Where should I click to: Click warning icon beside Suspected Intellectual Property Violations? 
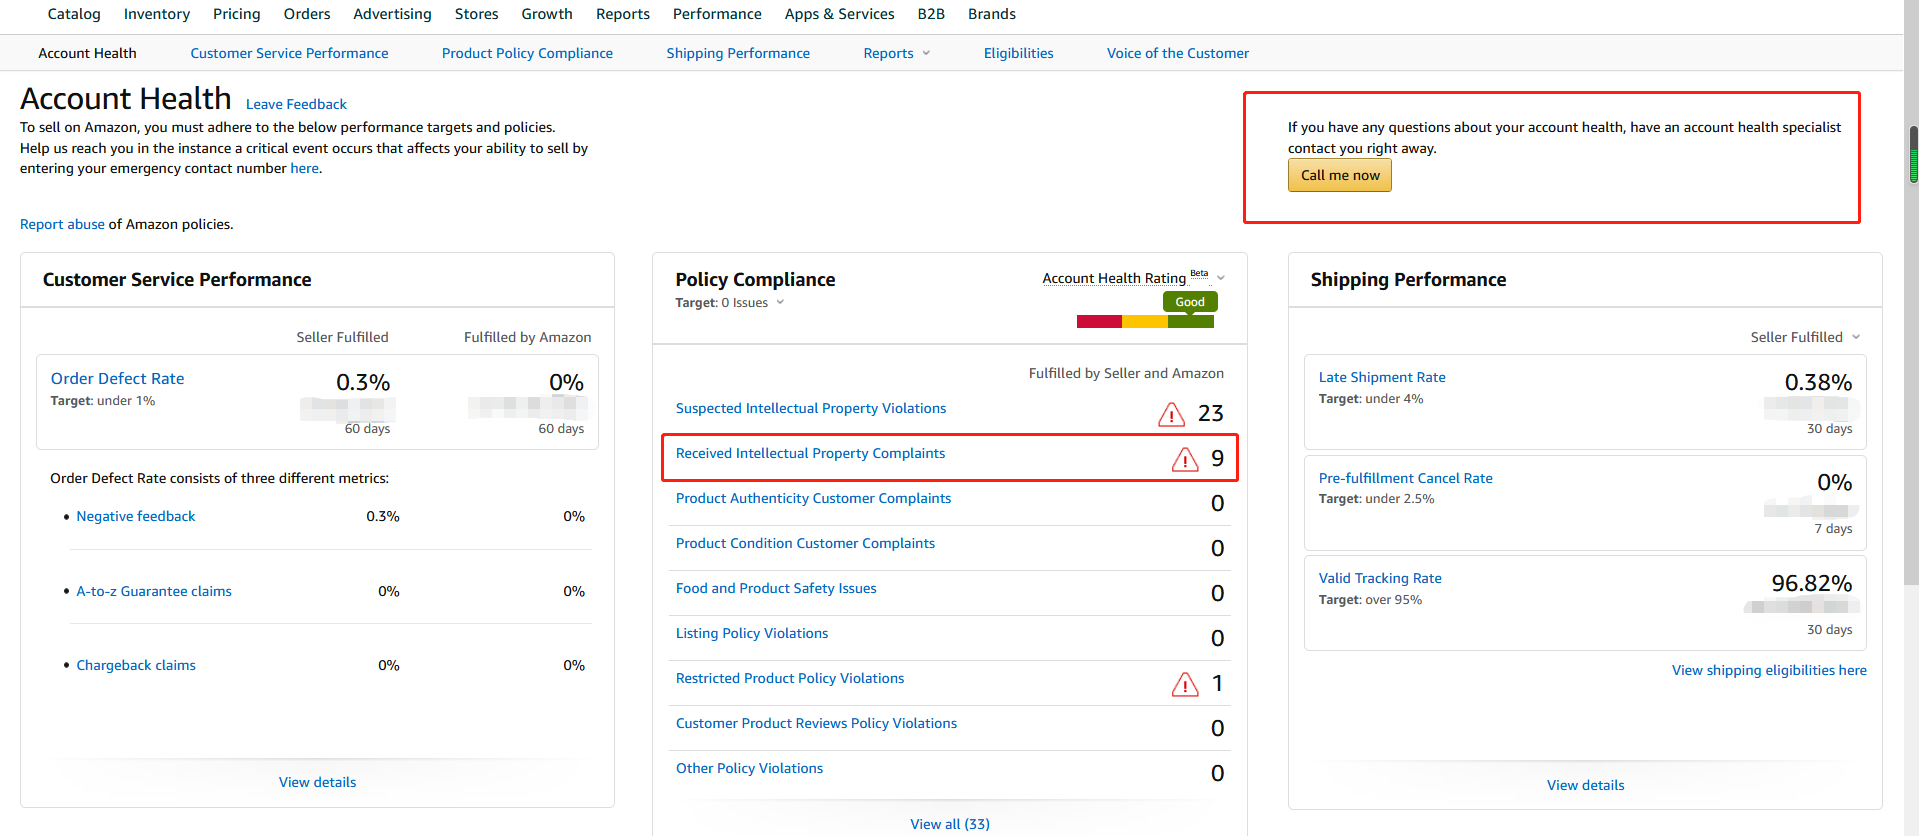coord(1171,414)
